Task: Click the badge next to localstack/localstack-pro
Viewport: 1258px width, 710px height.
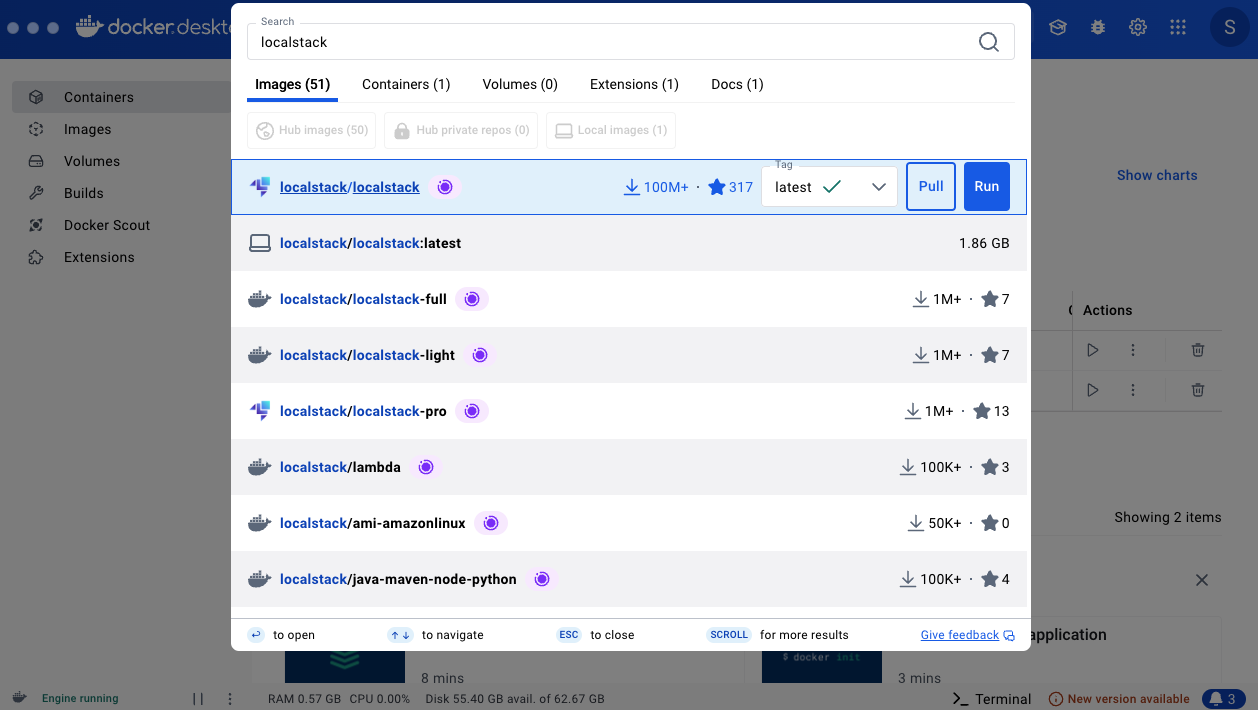Action: point(472,411)
